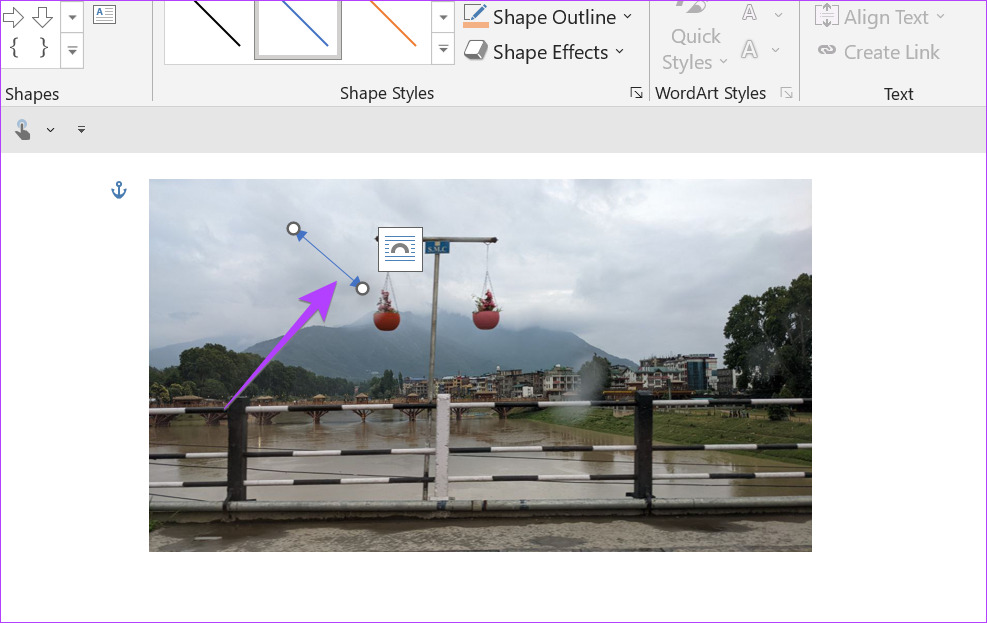The width and height of the screenshot is (987, 623).
Task: Click the Touch/Mouse Mode hand icon
Action: pyautogui.click(x=23, y=129)
